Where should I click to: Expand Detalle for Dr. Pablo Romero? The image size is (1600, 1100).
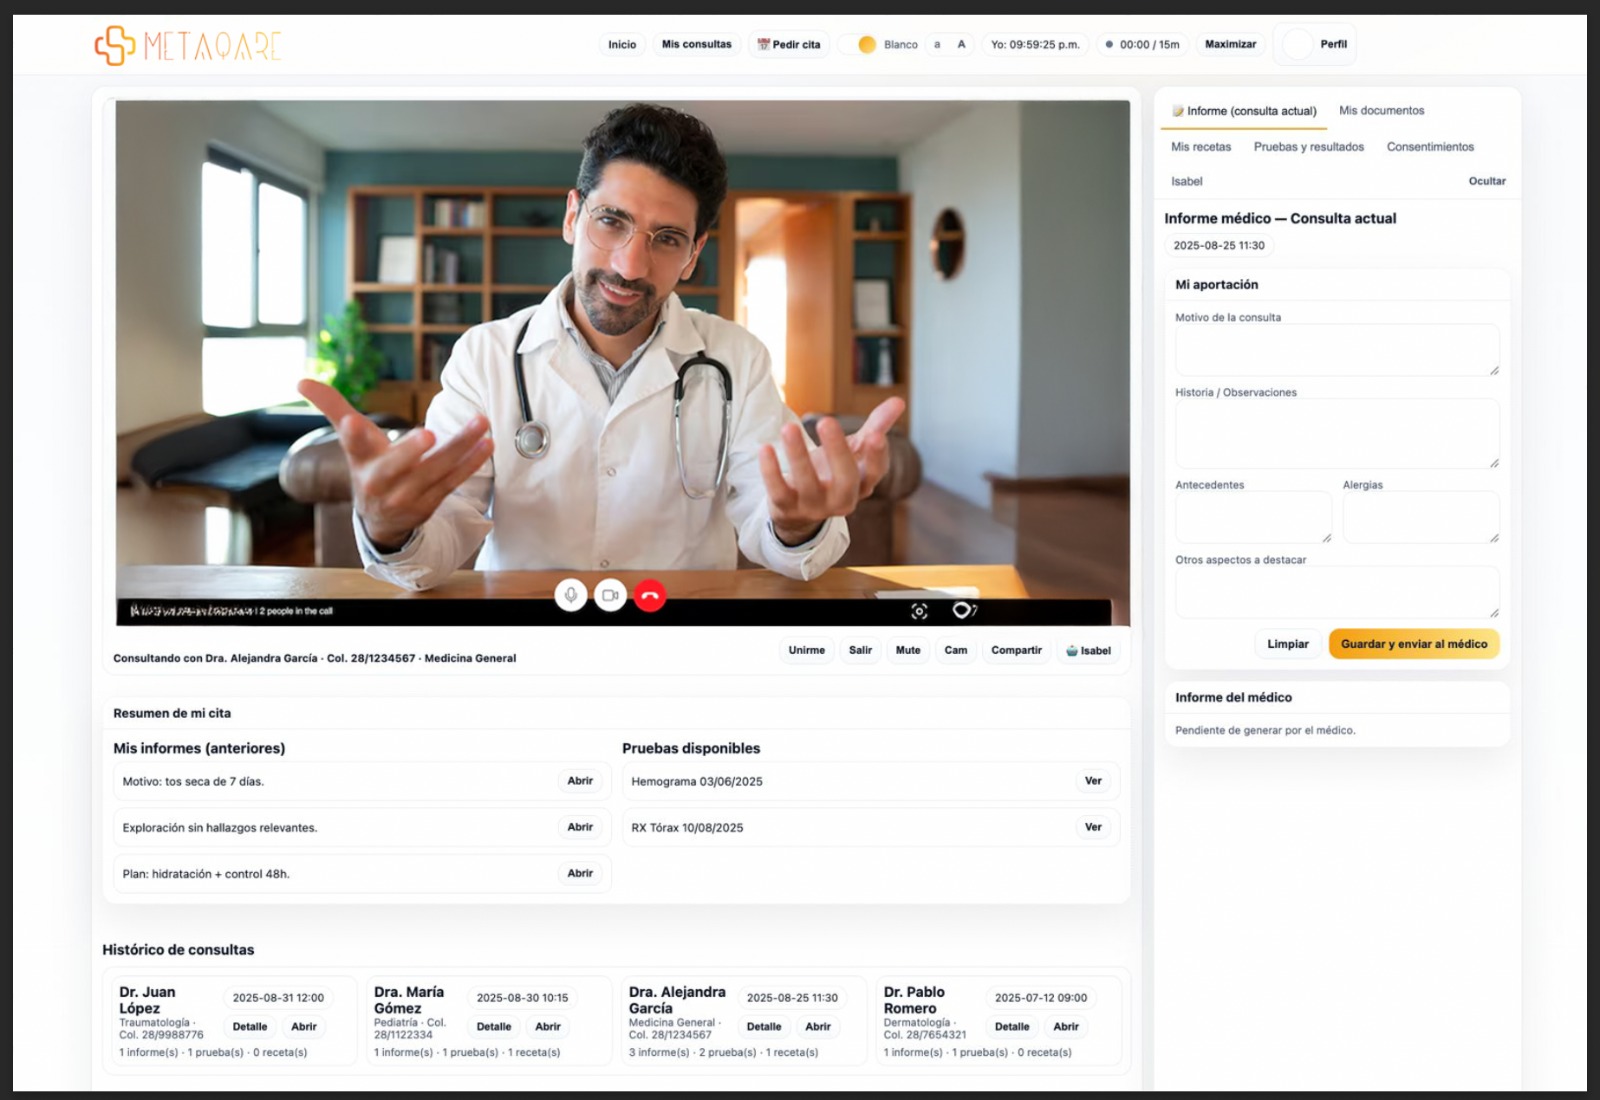click(x=1011, y=1027)
